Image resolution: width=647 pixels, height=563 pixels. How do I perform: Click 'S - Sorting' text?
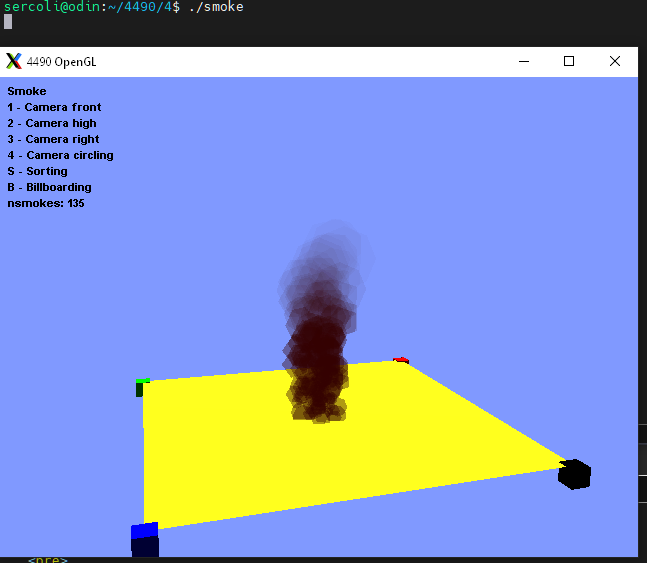pyautogui.click(x=37, y=171)
